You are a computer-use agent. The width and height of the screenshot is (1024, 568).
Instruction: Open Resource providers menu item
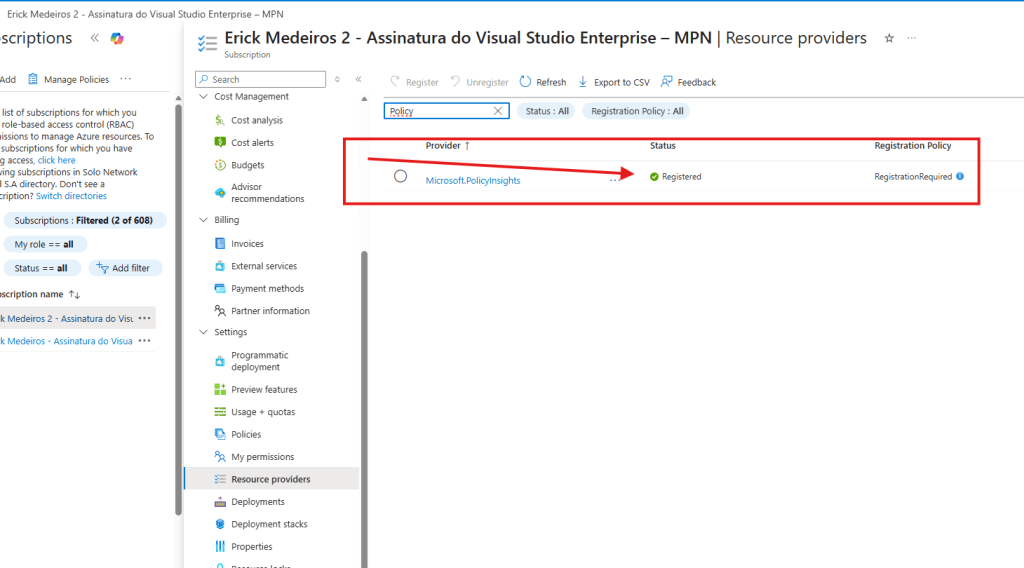tap(270, 479)
